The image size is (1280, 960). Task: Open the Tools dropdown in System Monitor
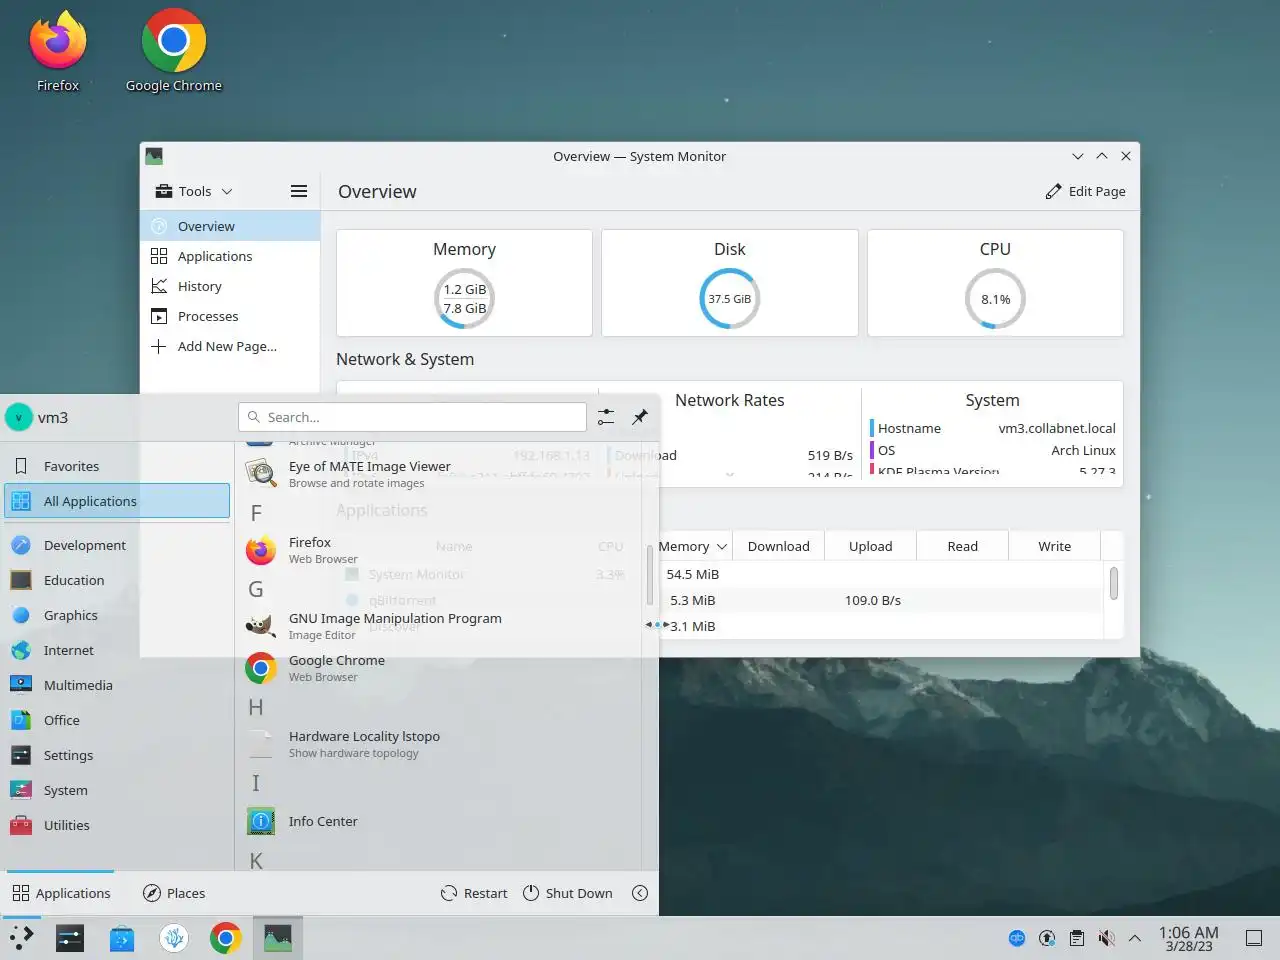coord(194,191)
